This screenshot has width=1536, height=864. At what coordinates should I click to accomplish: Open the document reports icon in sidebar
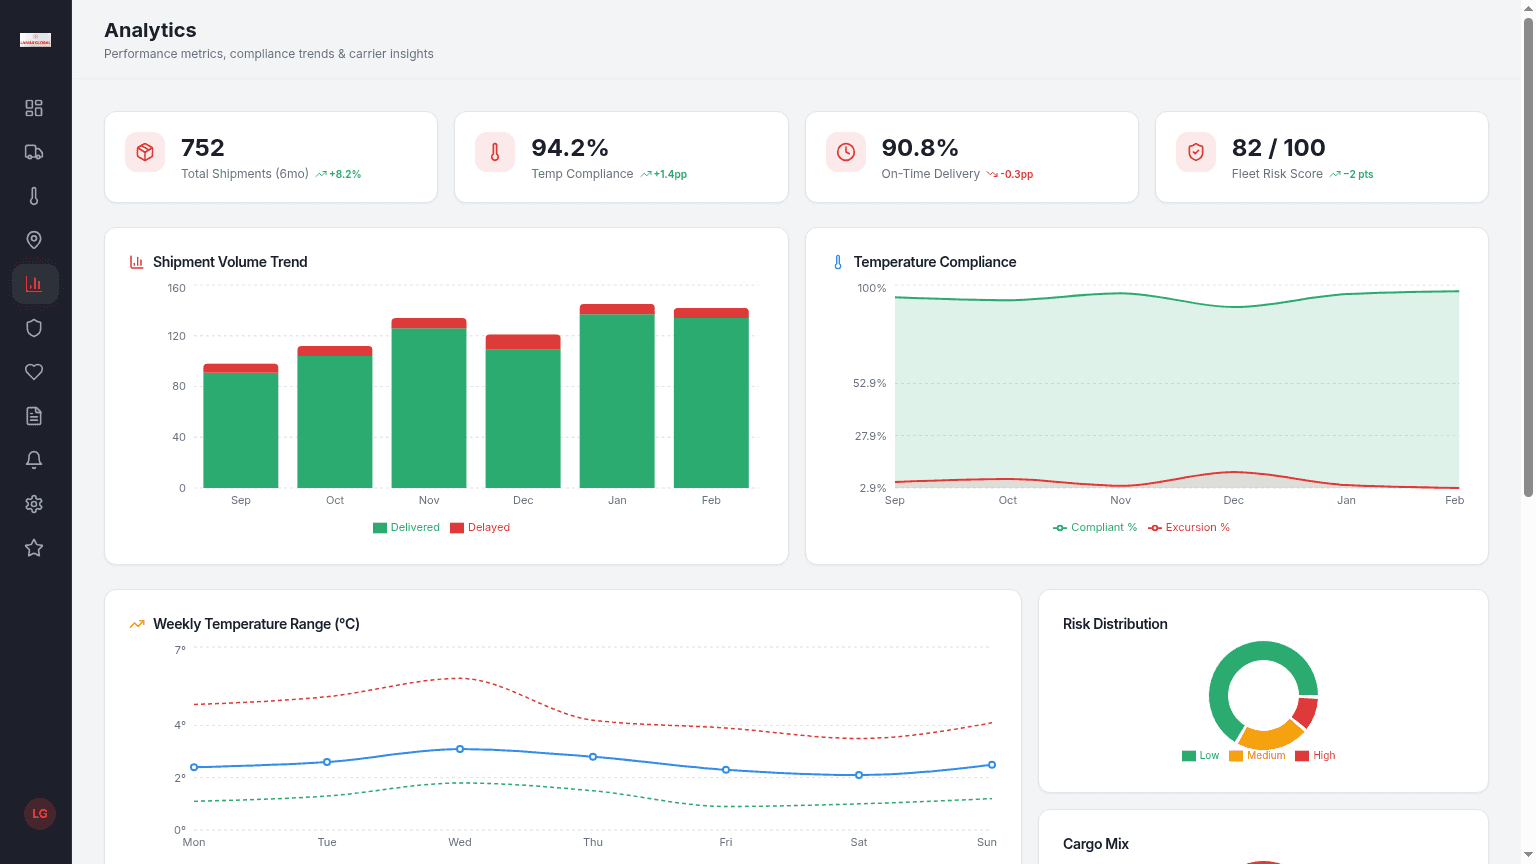(34, 416)
